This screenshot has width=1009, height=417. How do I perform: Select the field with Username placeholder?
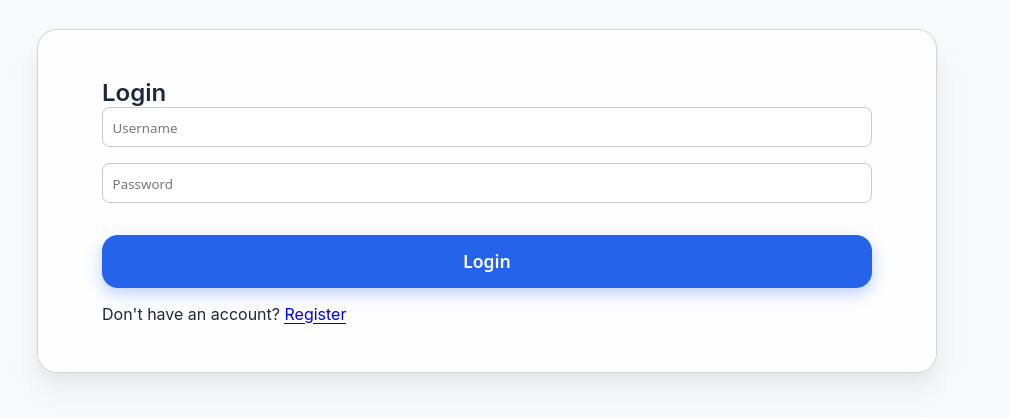click(x=486, y=128)
